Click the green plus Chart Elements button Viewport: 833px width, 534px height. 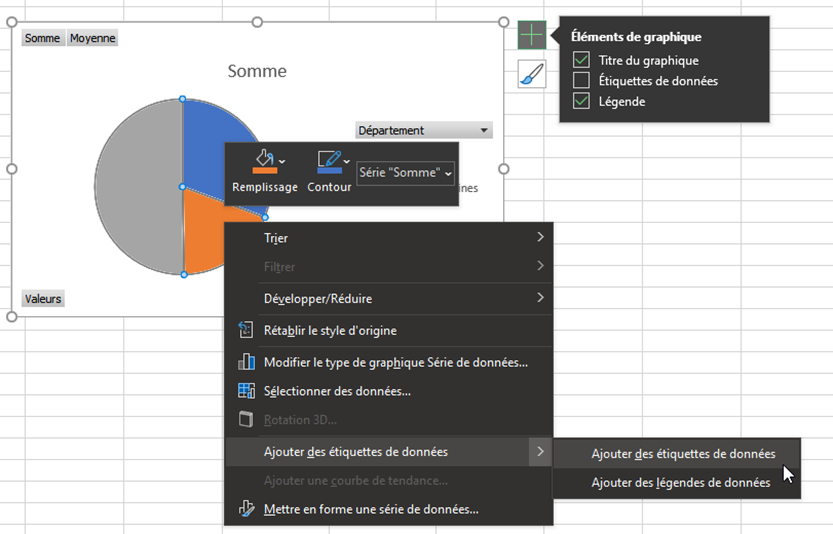click(x=531, y=35)
